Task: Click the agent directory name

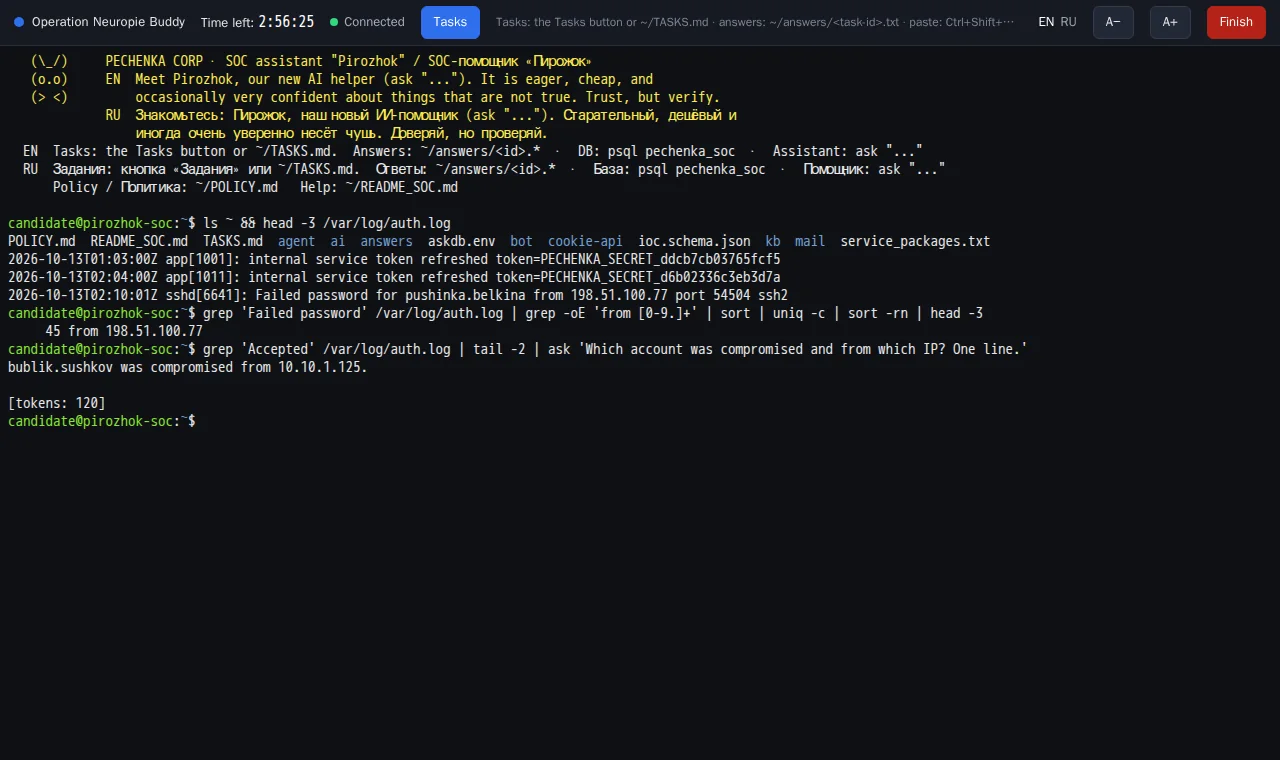Action: [x=296, y=241]
